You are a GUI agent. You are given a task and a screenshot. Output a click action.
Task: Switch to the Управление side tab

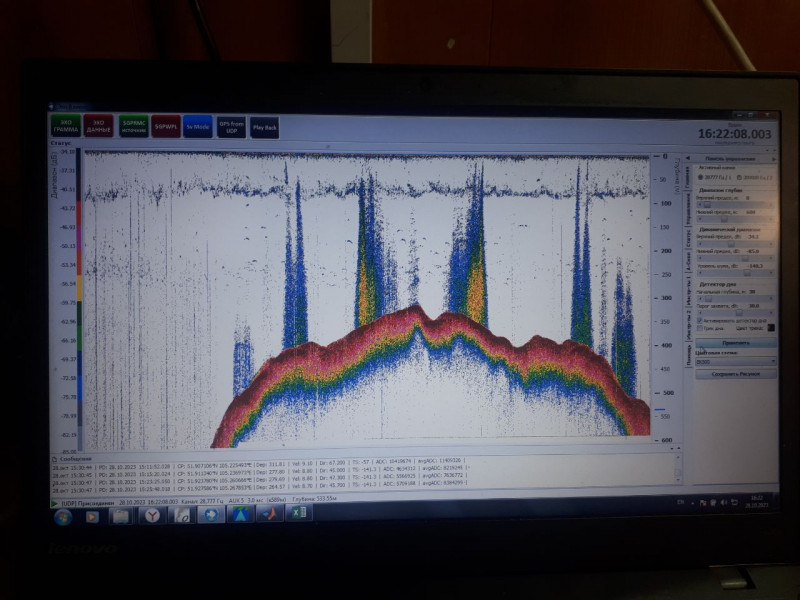(689, 205)
